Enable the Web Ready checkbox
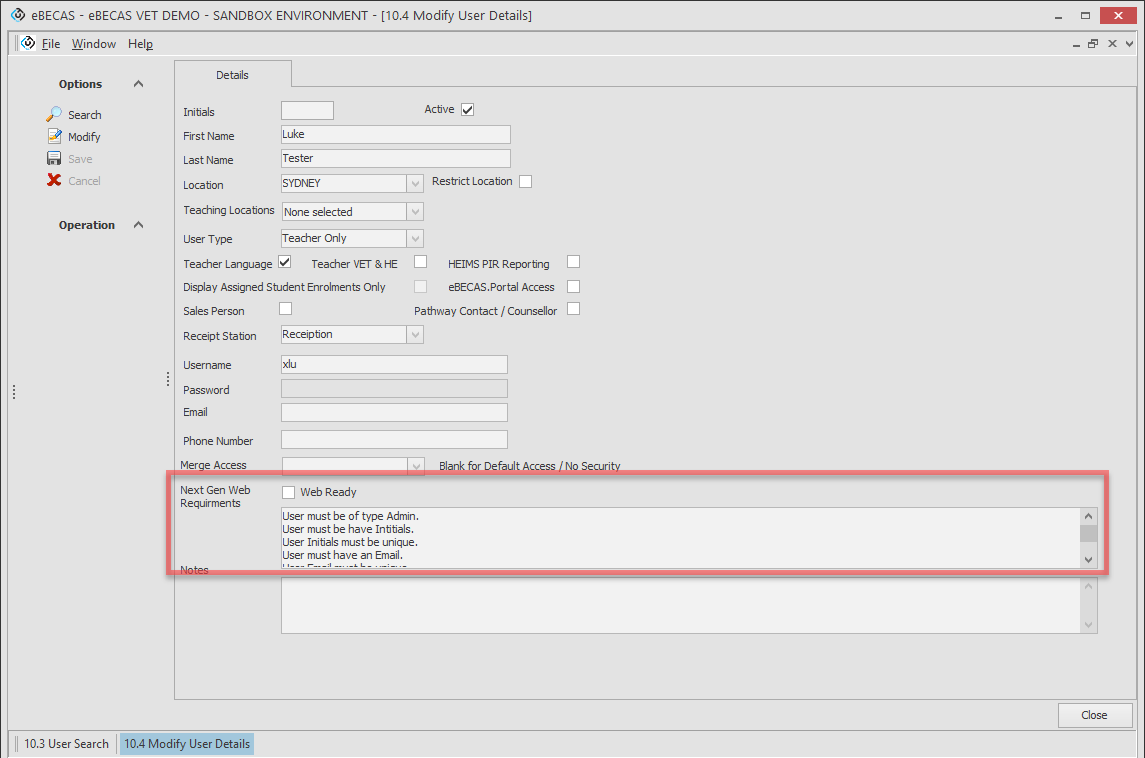Image resolution: width=1145 pixels, height=758 pixels. [289, 492]
